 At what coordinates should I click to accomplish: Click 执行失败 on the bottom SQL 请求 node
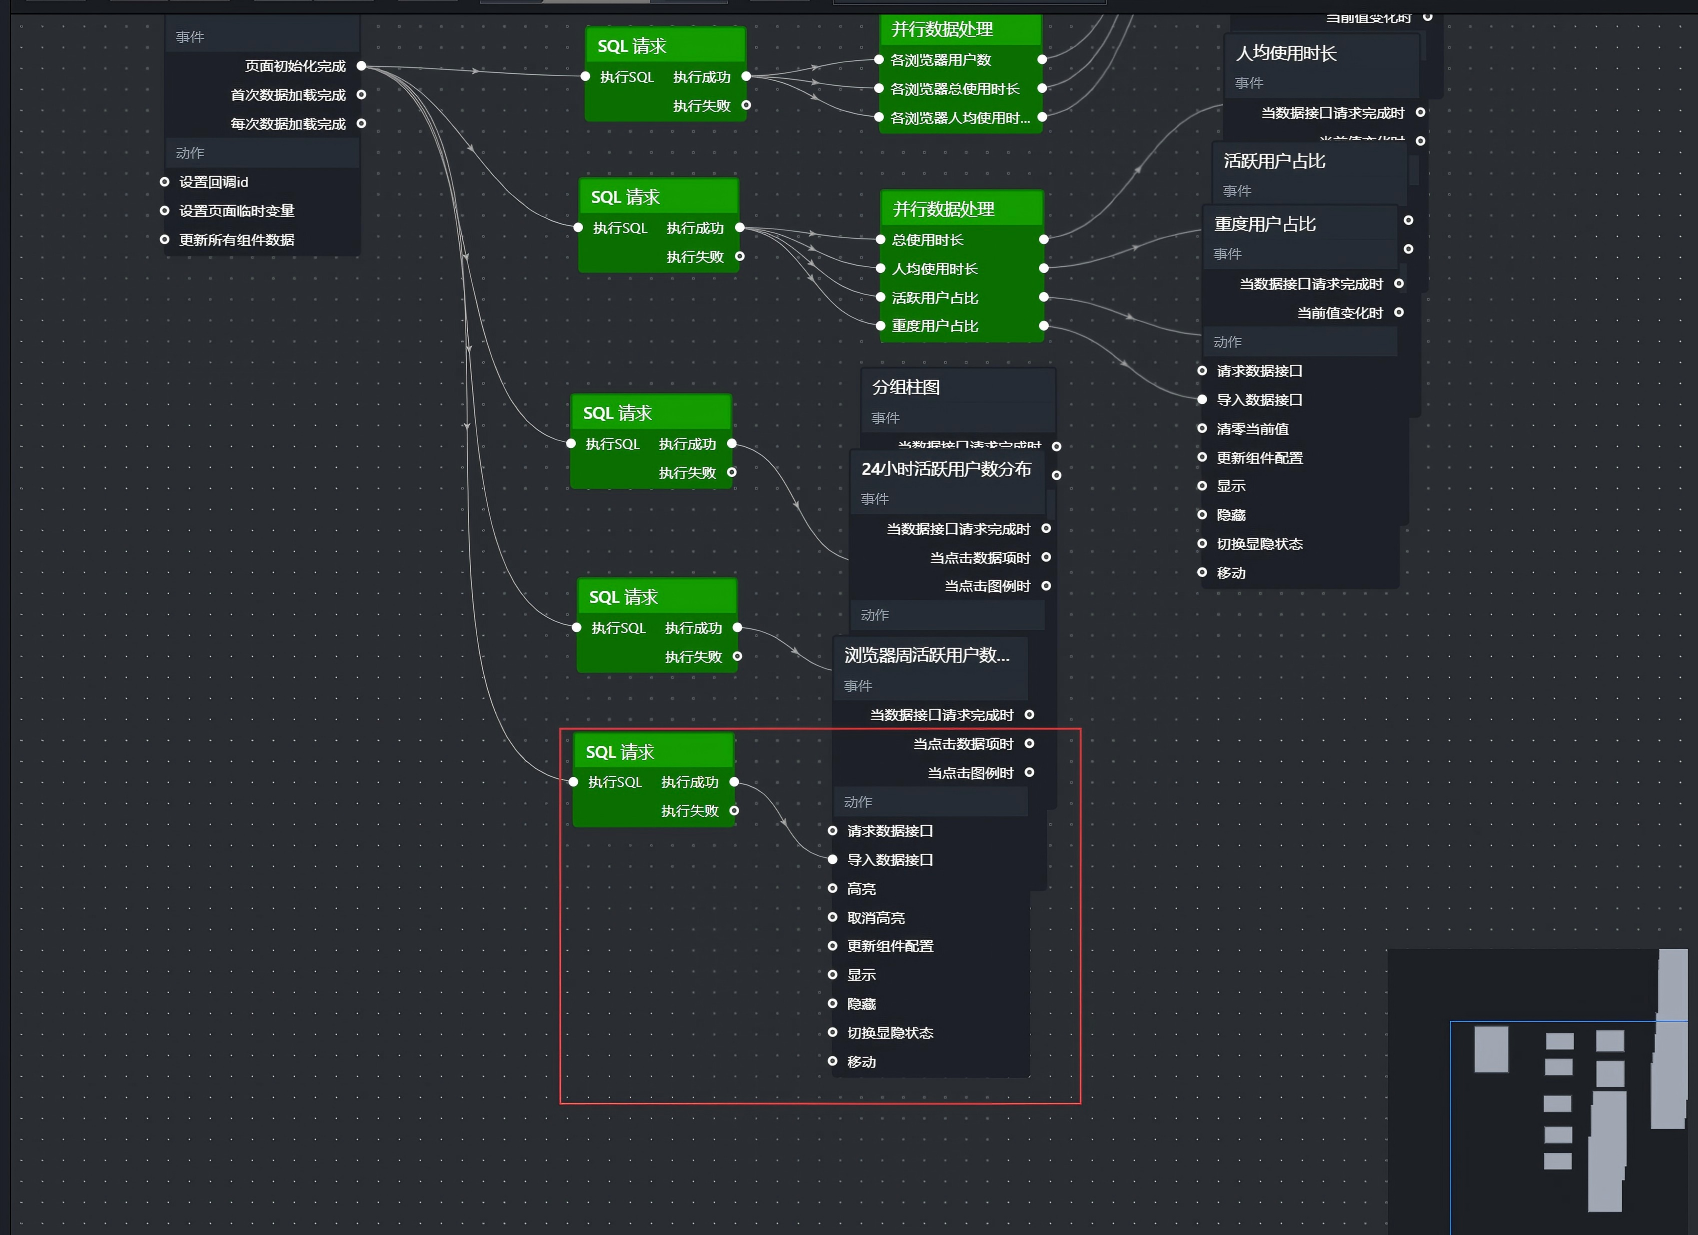point(690,811)
